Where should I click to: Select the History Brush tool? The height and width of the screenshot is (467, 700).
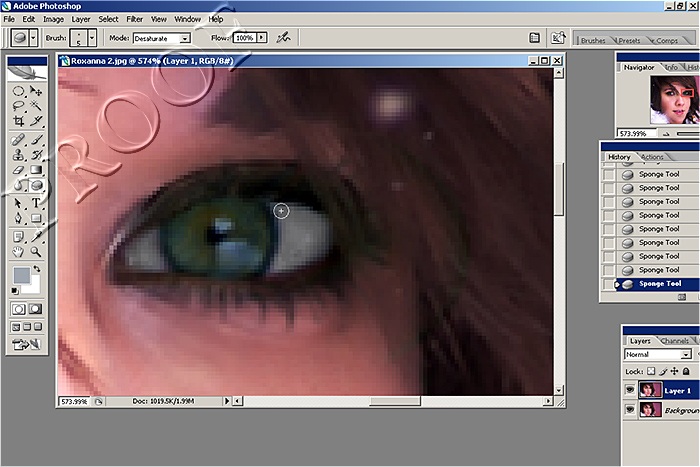36,155
